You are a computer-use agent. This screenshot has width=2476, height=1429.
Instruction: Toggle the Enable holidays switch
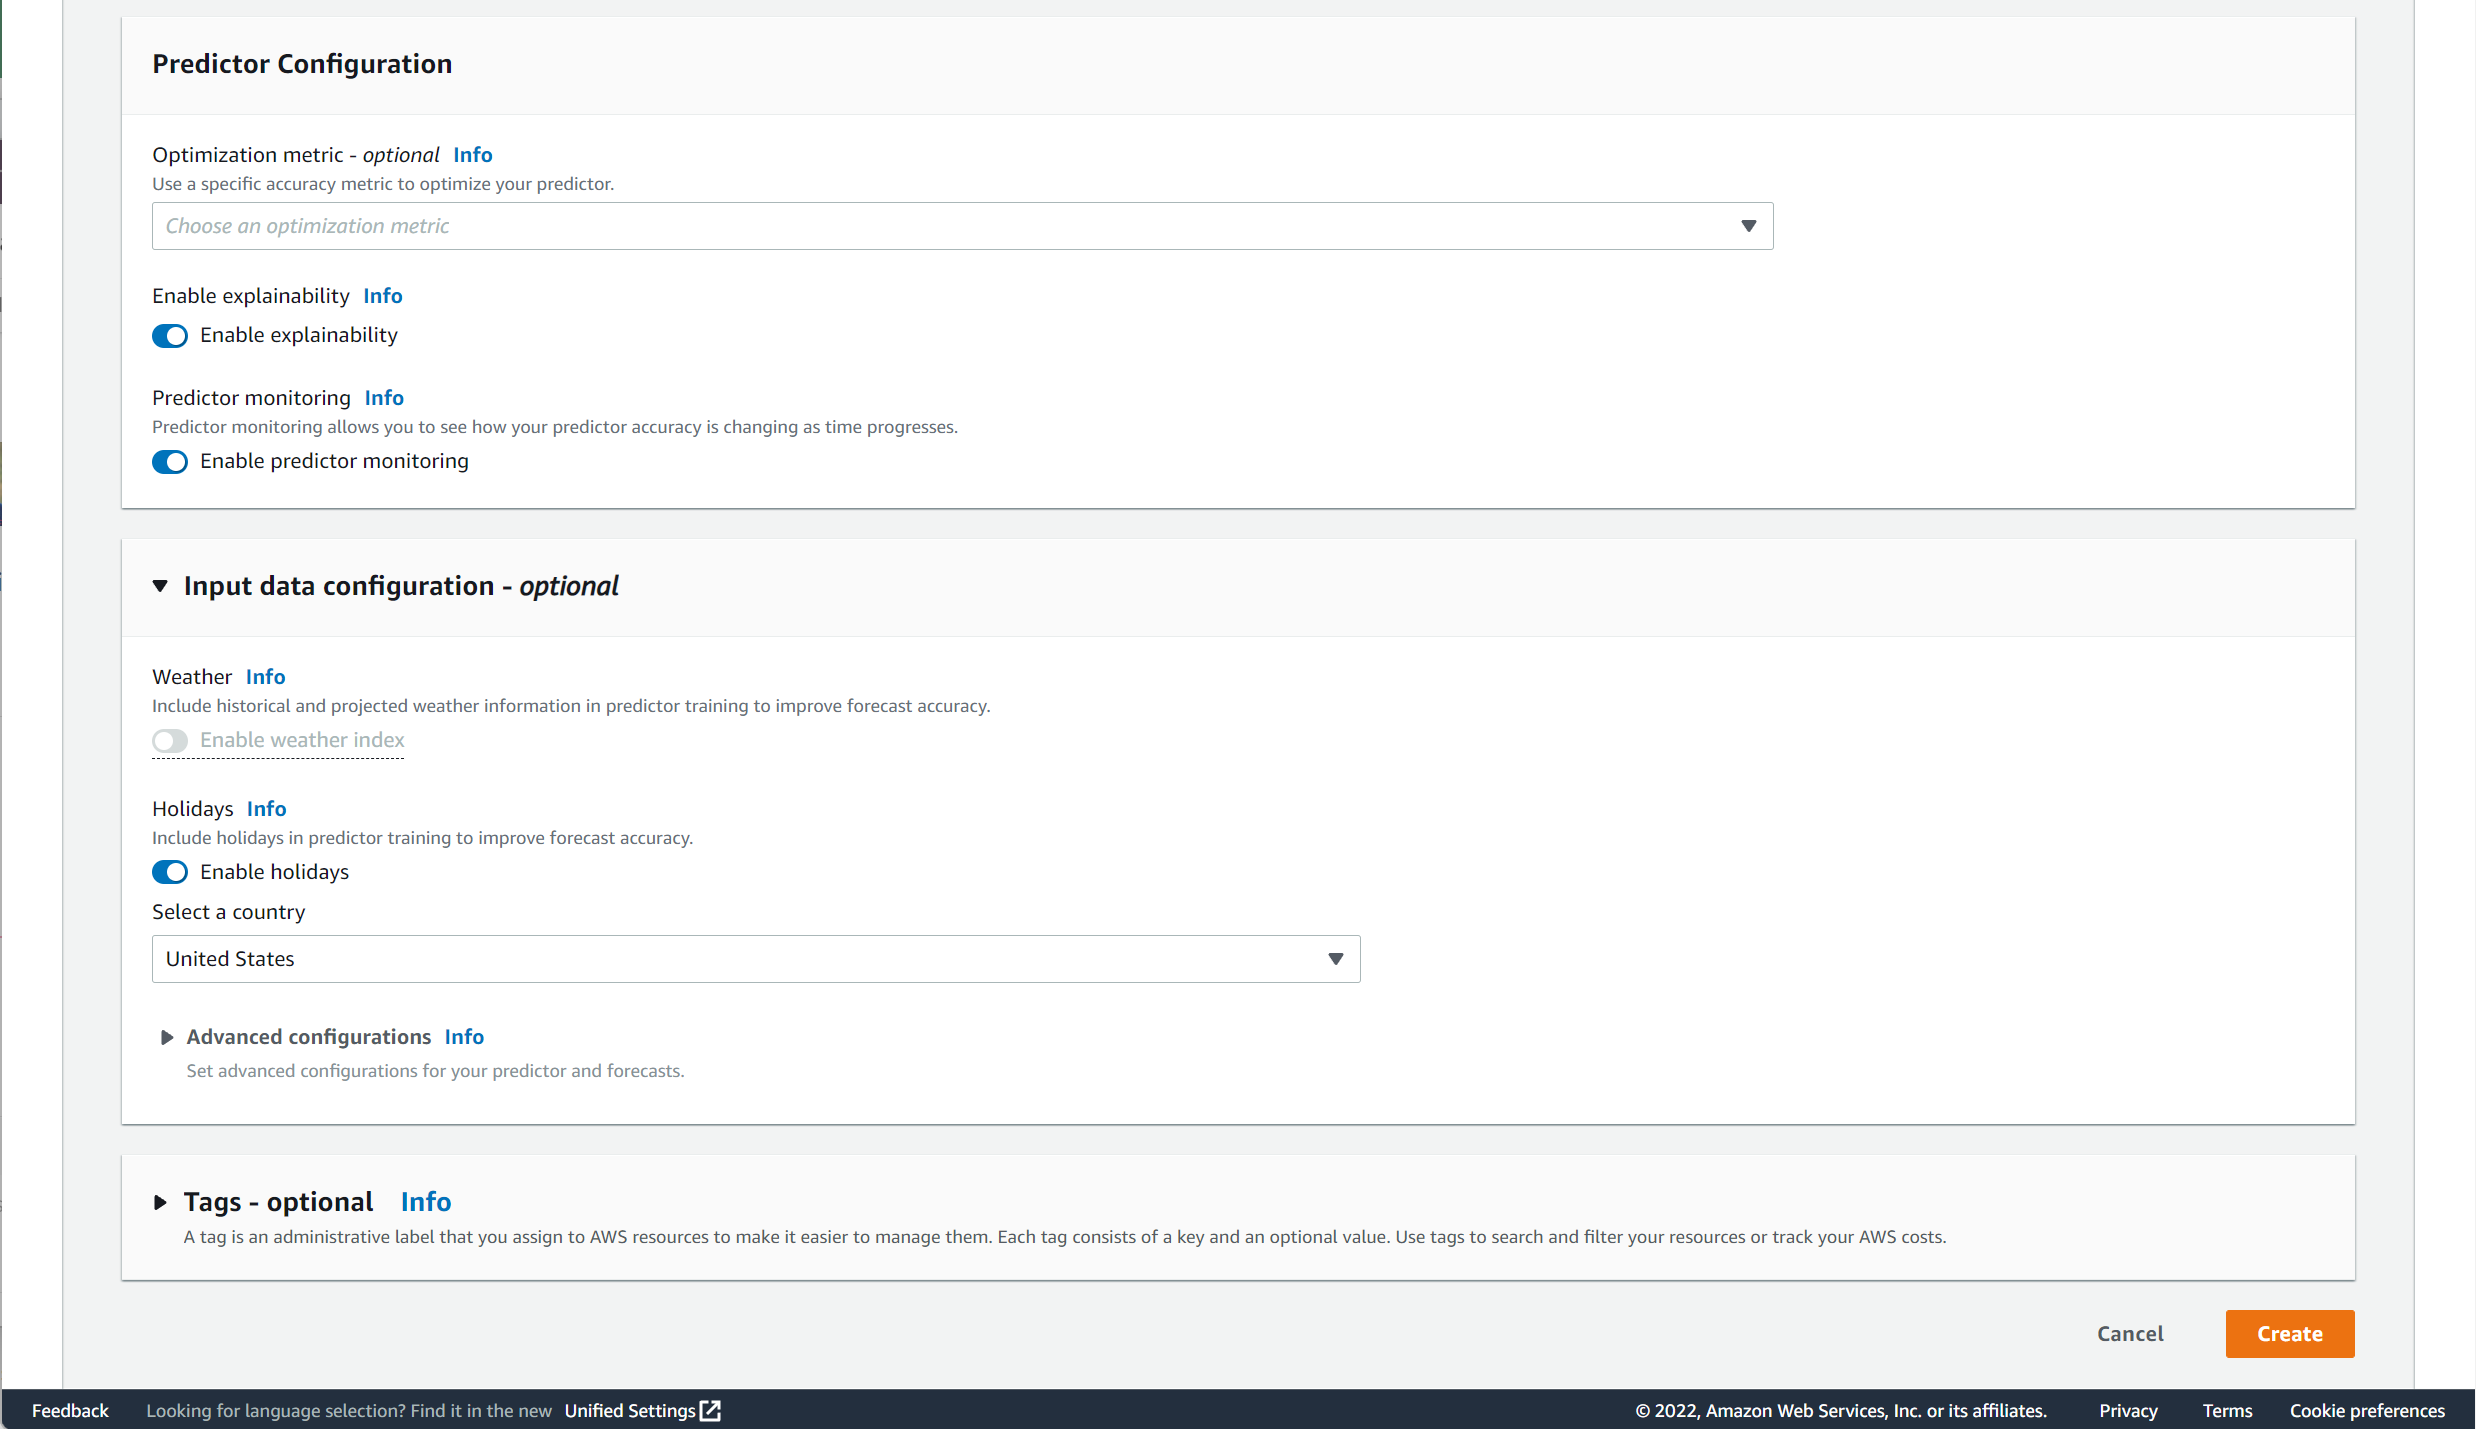(170, 872)
